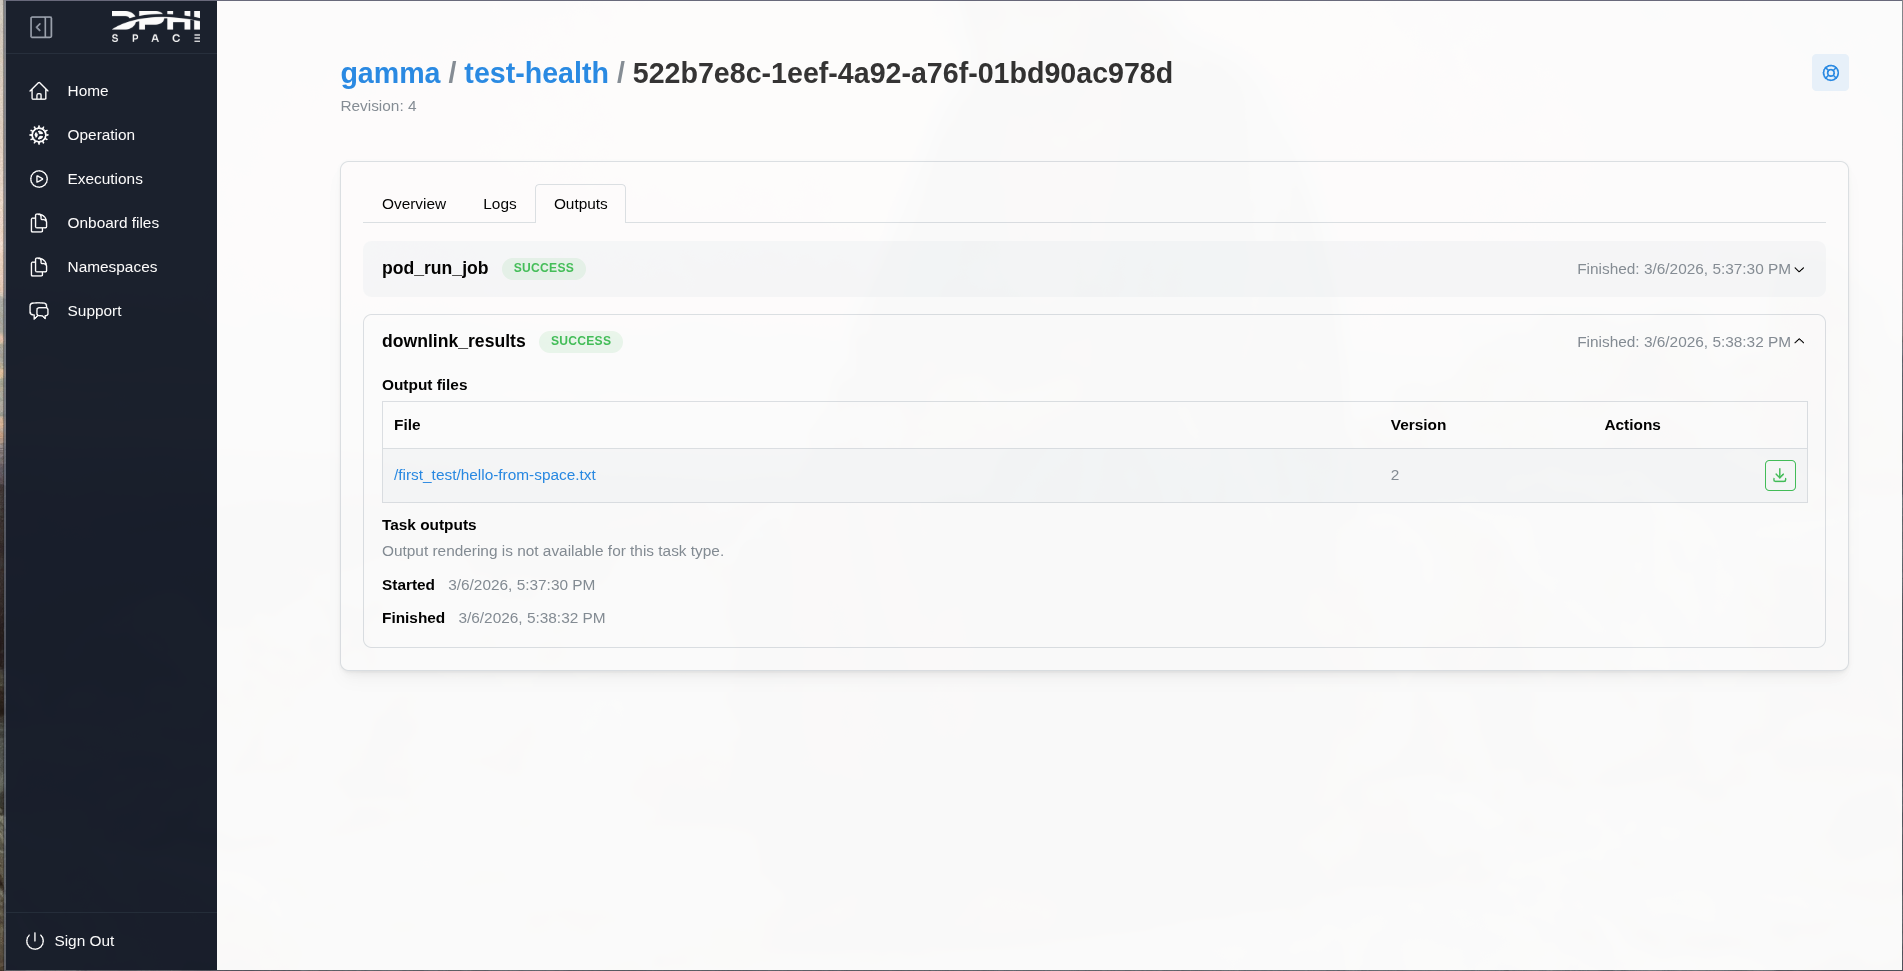Open the gamma breadcrumb link
This screenshot has height=971, width=1903.
(390, 73)
